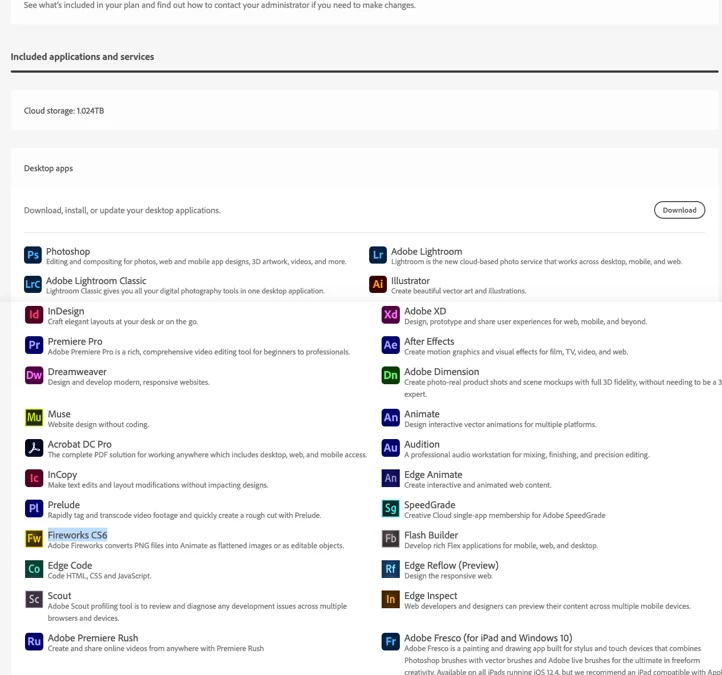The image size is (722, 675).
Task: Click the Cloud storage: 1.024TB text
Action: click(64, 111)
